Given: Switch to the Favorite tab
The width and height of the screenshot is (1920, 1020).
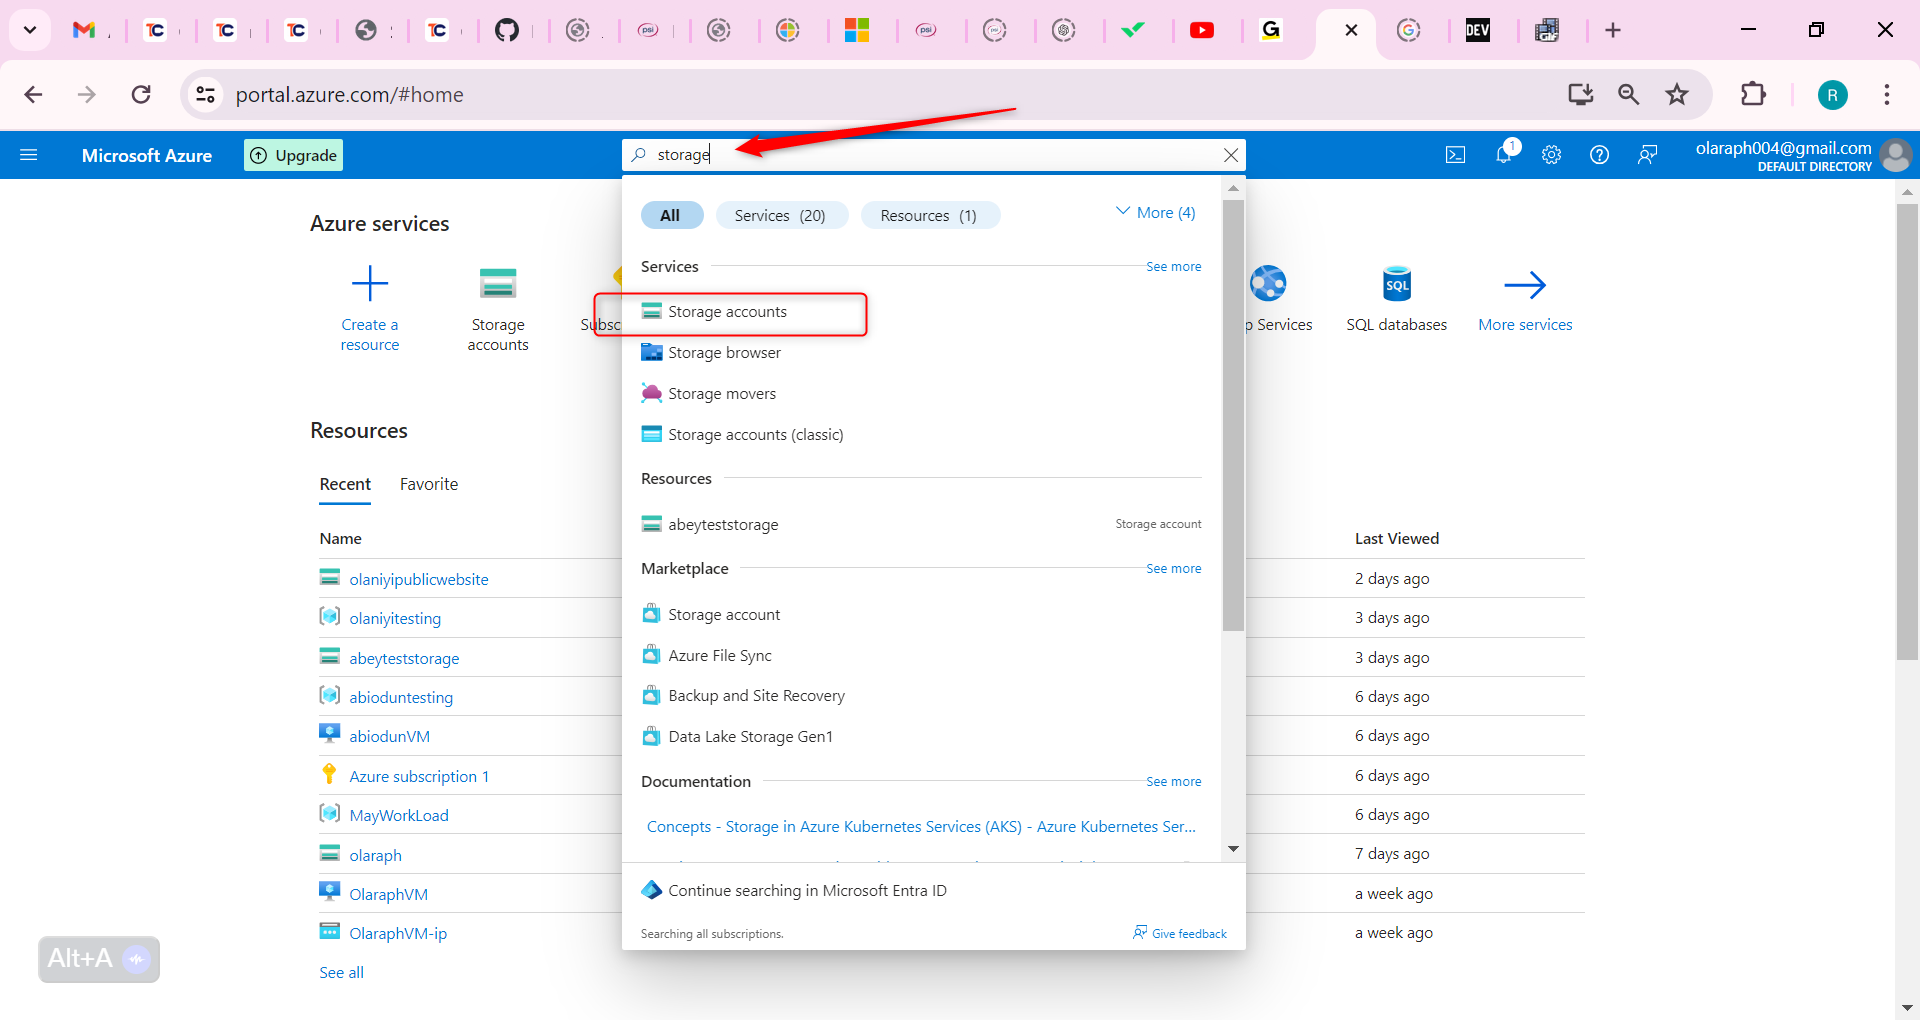Looking at the screenshot, I should pos(428,484).
